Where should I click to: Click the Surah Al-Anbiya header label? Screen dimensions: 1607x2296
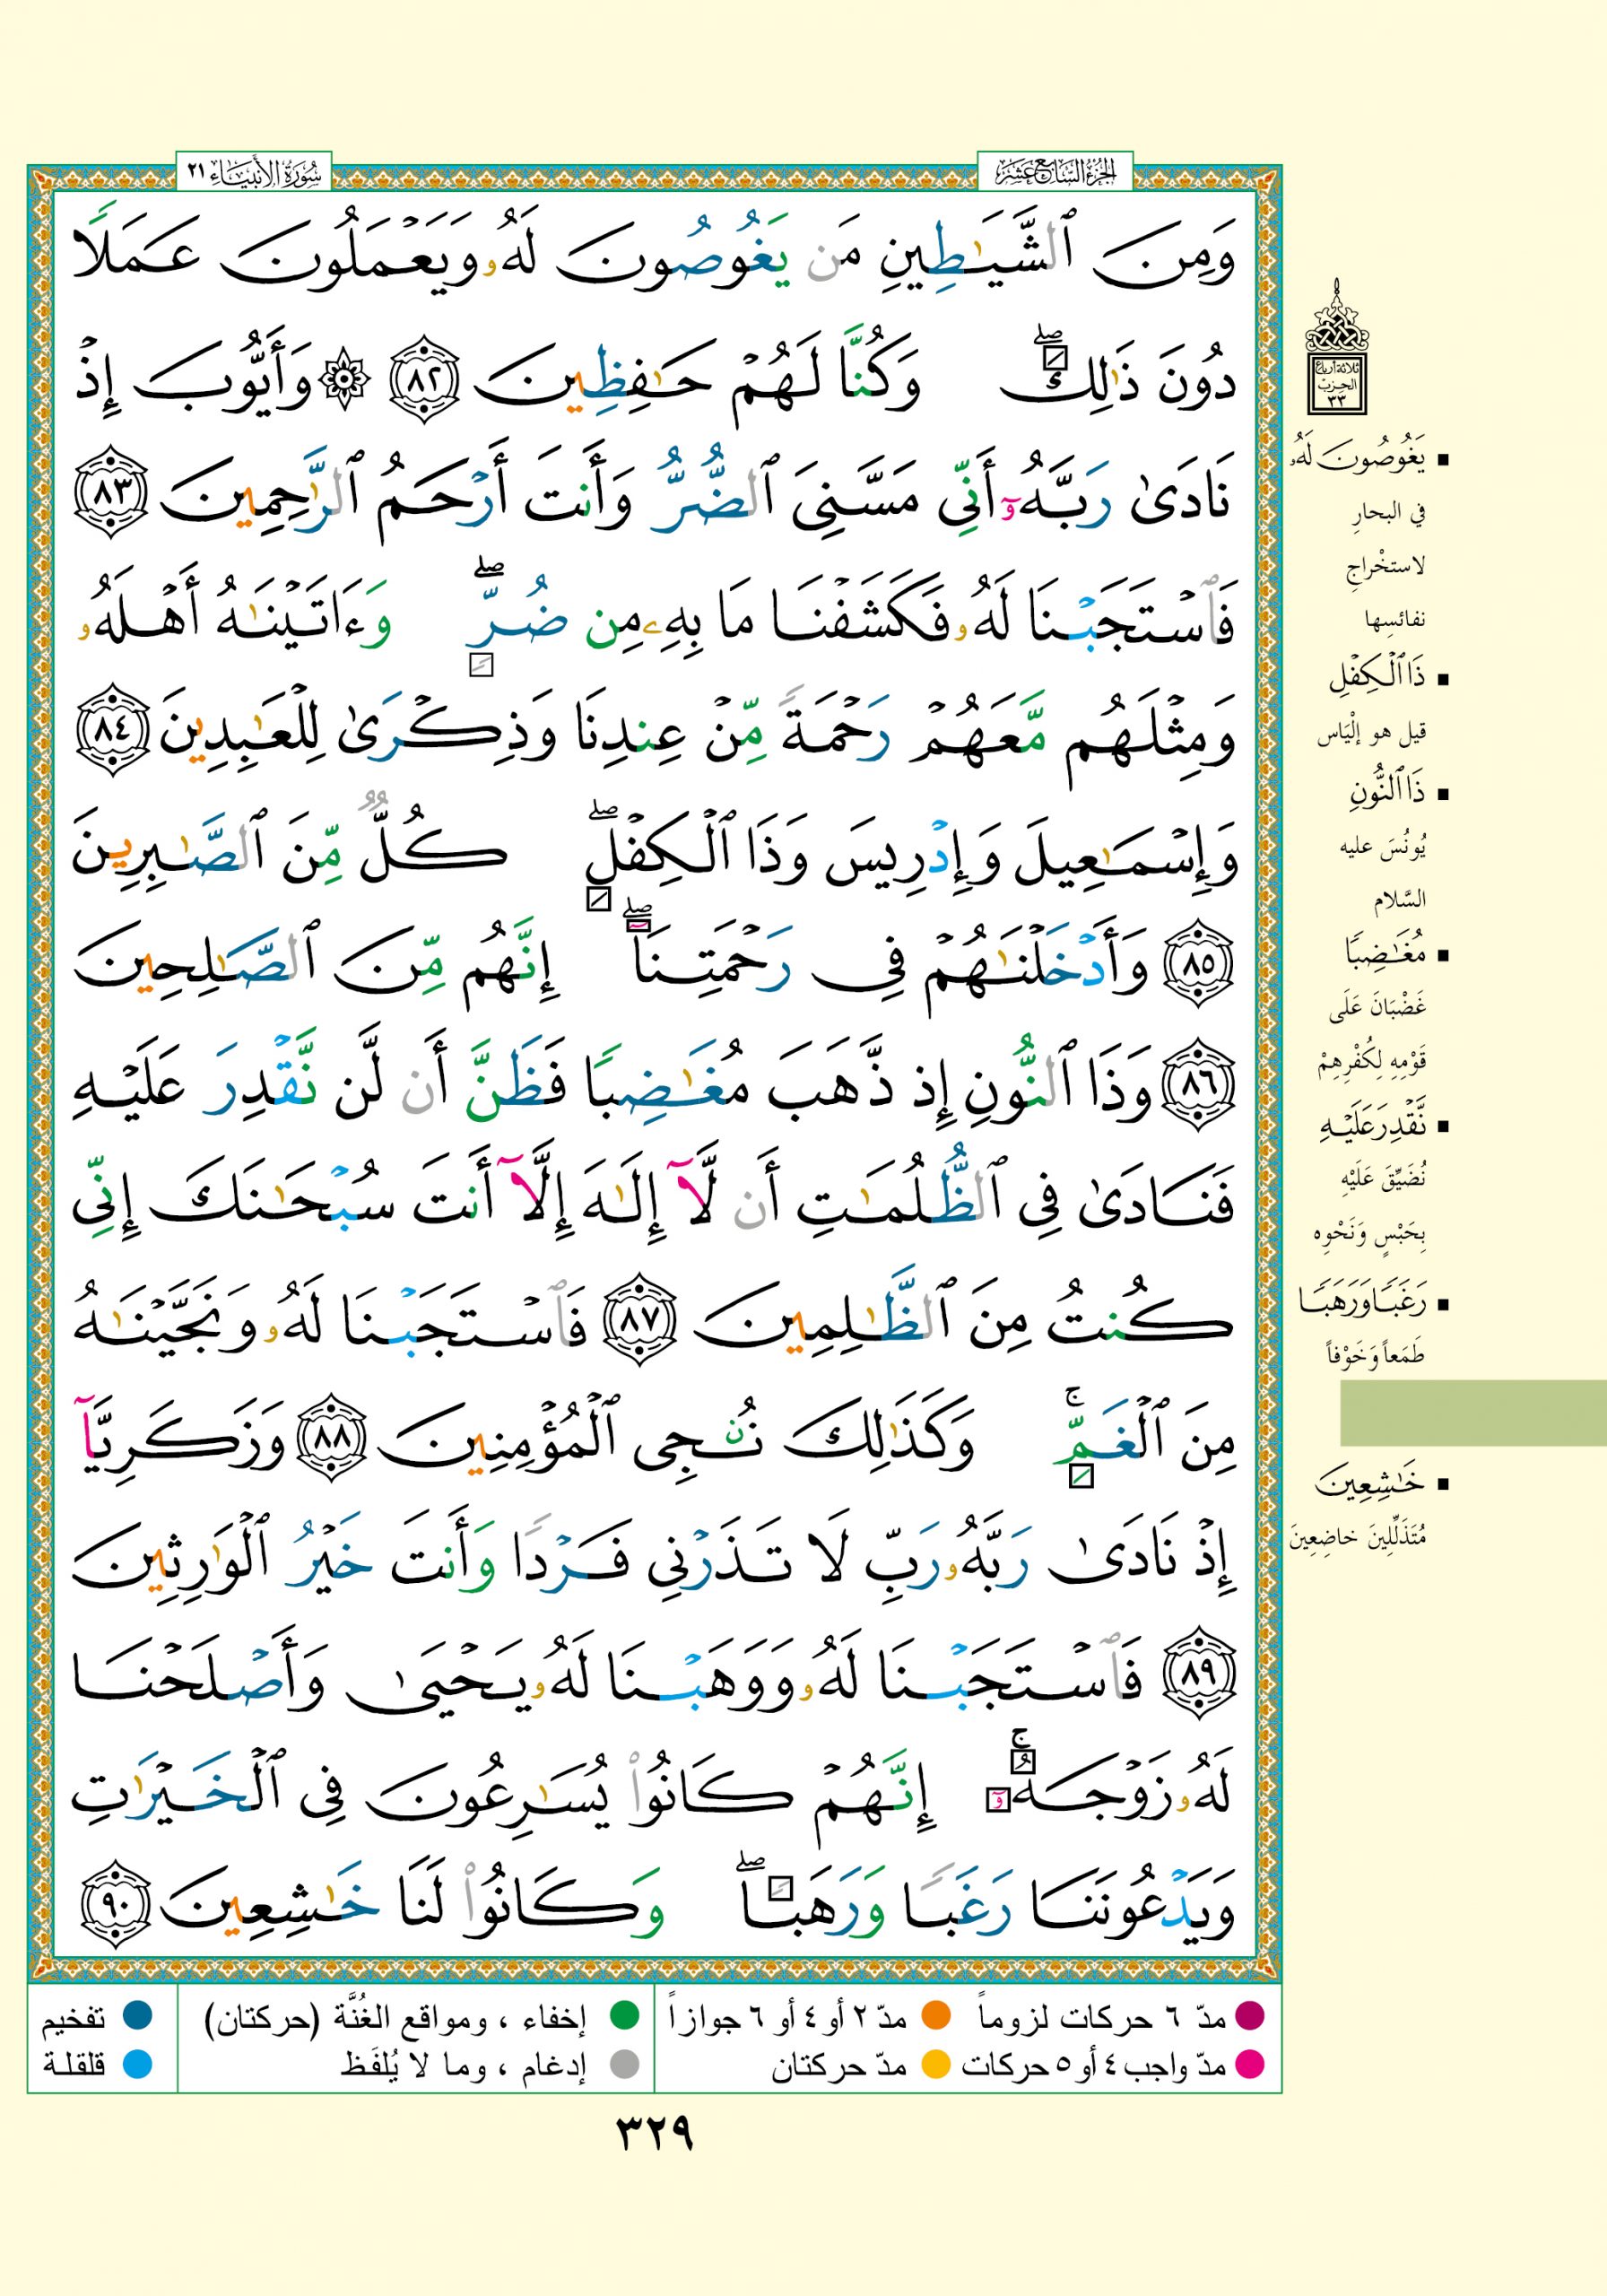point(254,173)
